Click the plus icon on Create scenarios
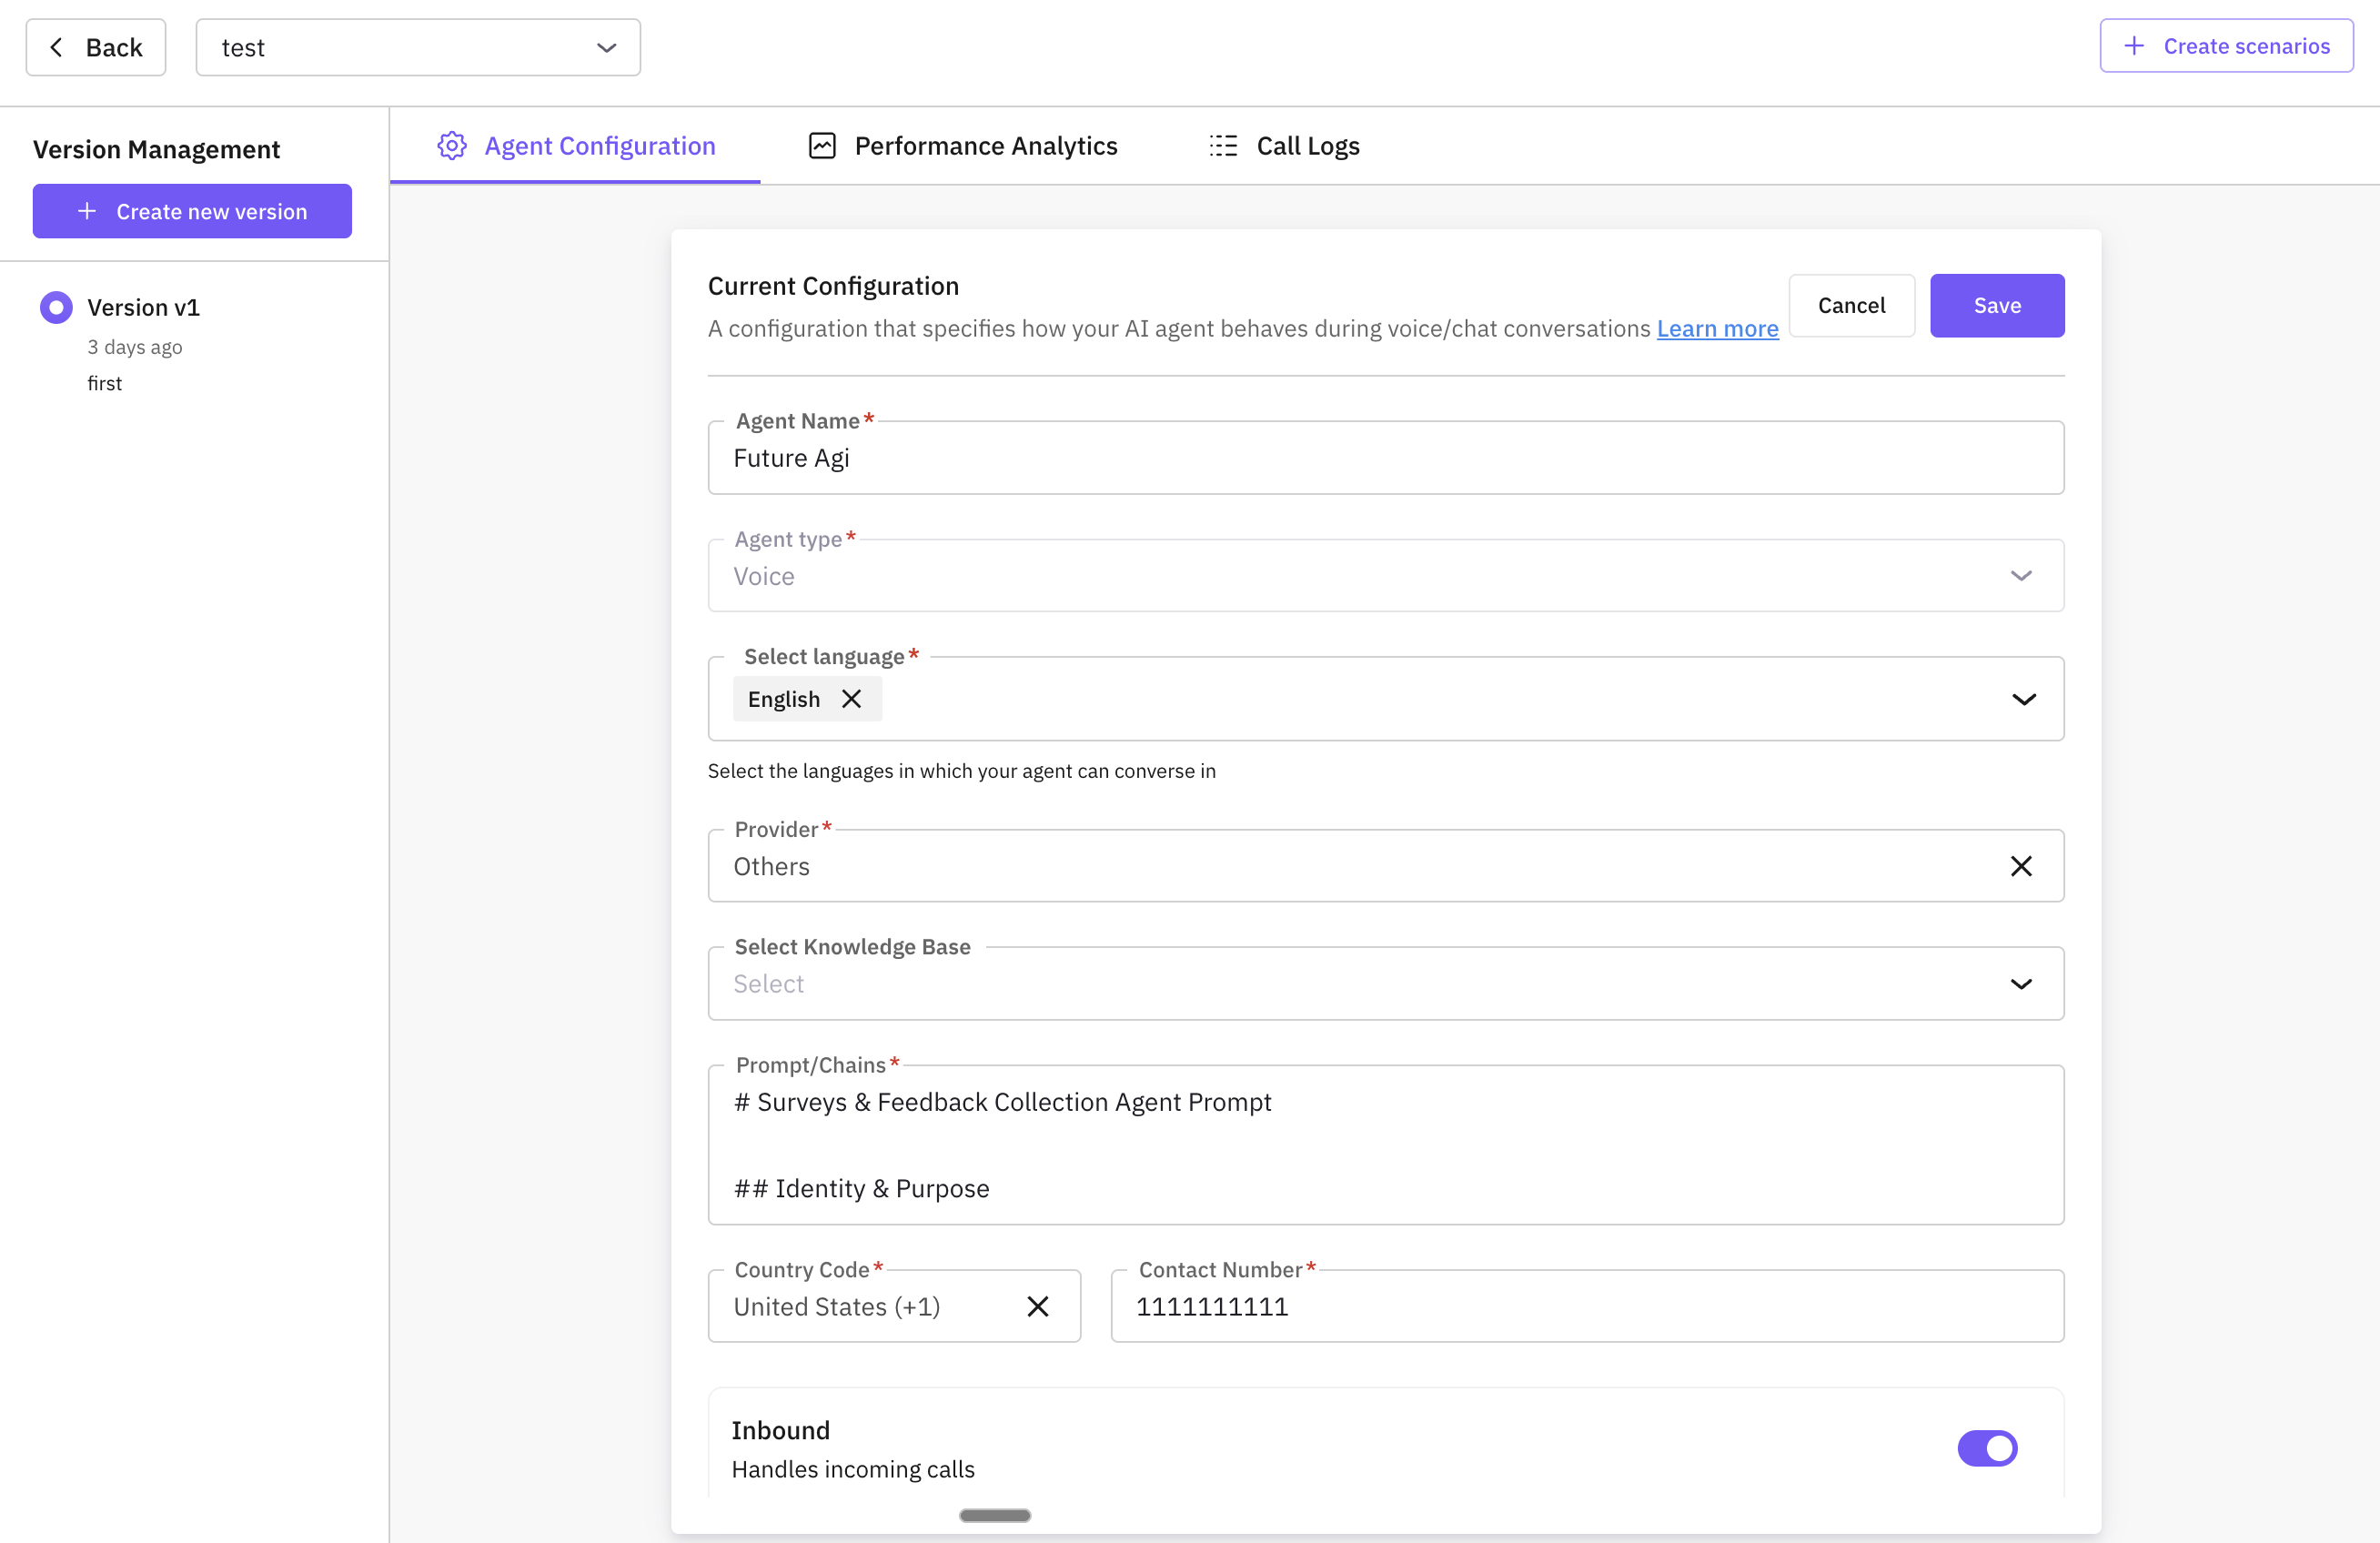 (2133, 45)
